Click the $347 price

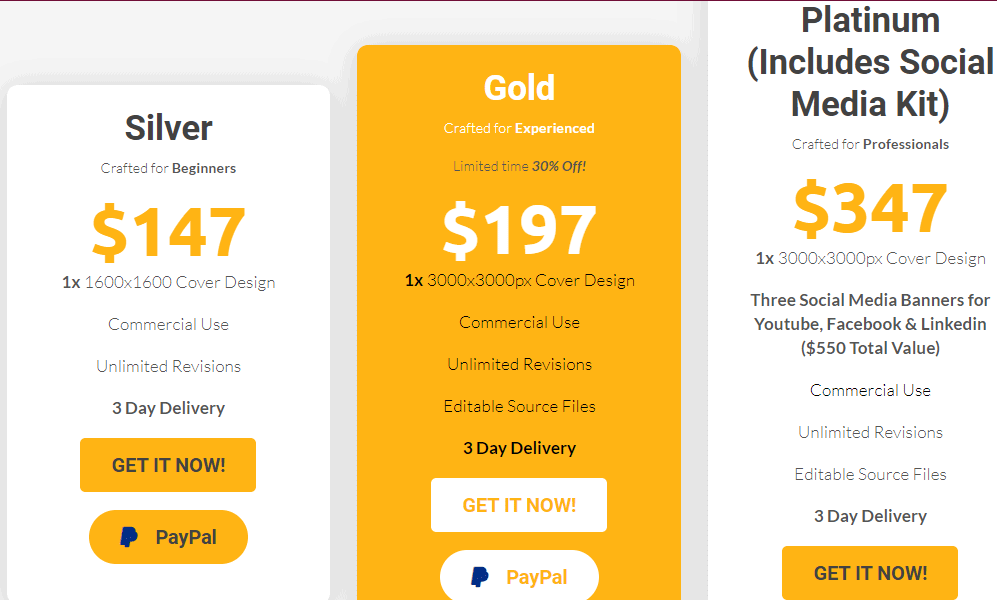coord(870,208)
